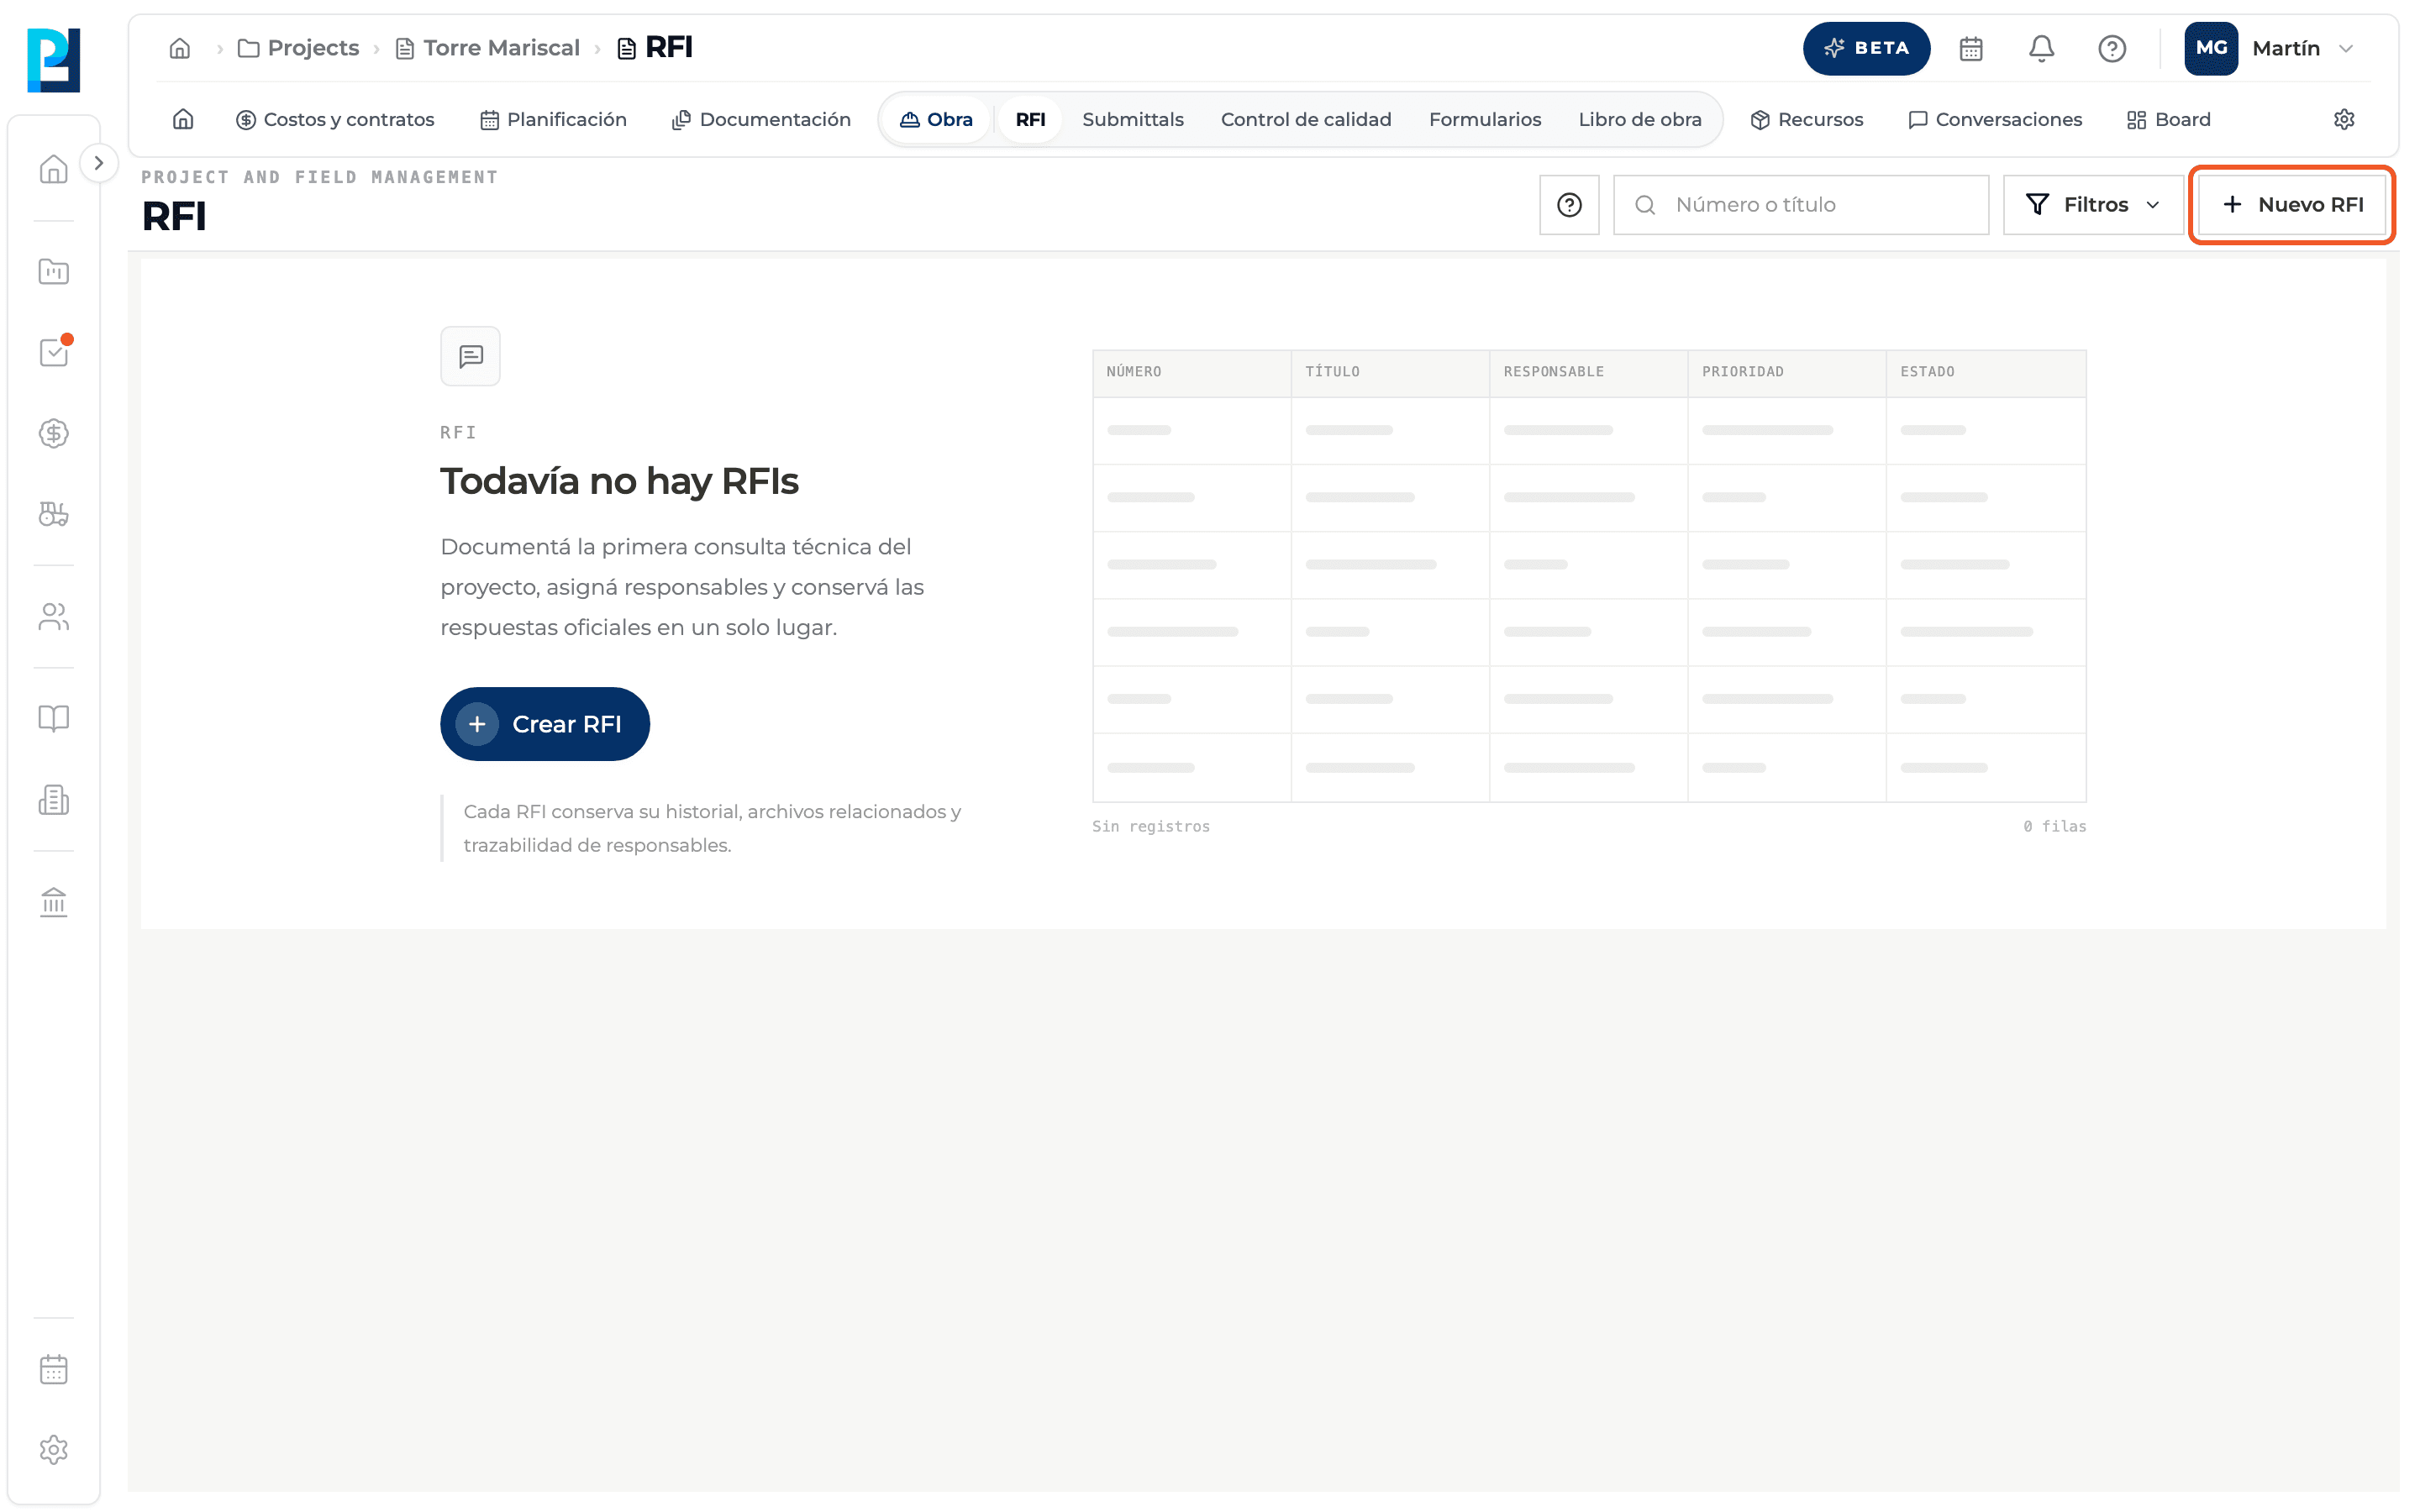Go to Torre Mariscal in breadcrumb

pyautogui.click(x=488, y=48)
